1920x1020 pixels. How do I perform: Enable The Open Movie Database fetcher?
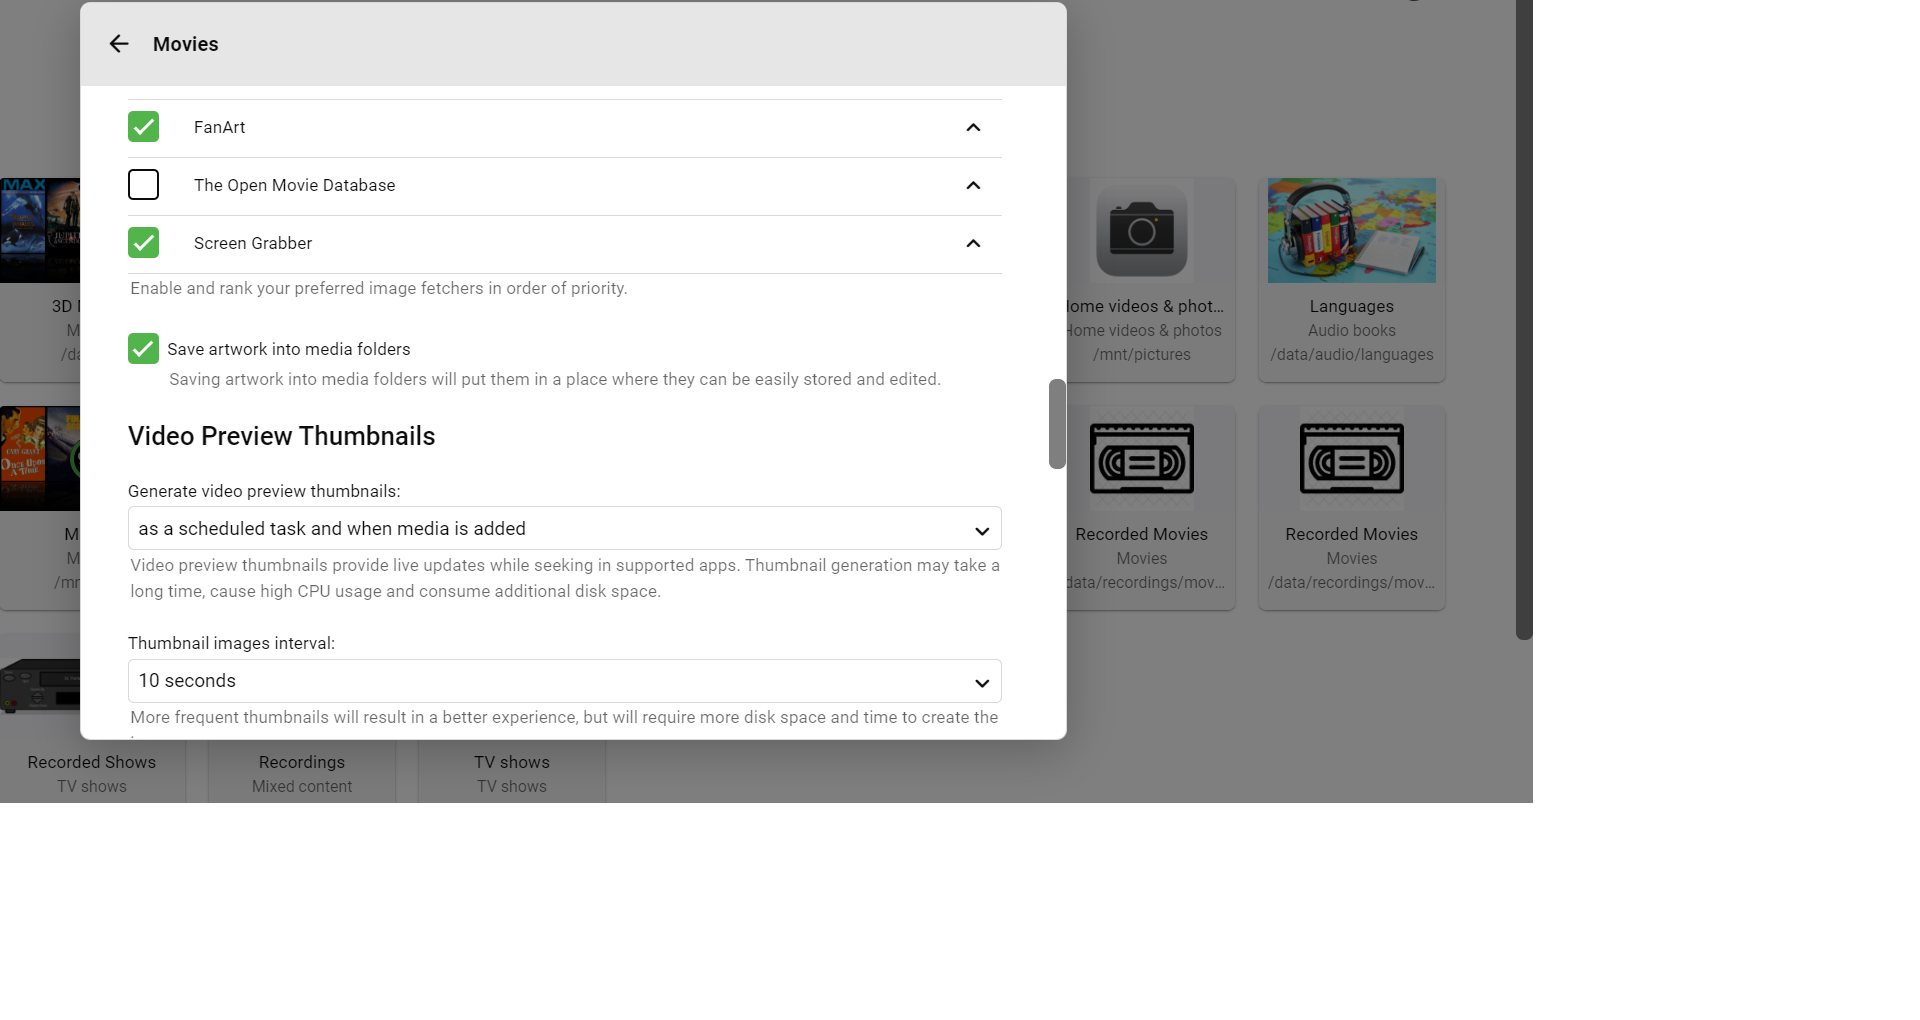(143, 185)
